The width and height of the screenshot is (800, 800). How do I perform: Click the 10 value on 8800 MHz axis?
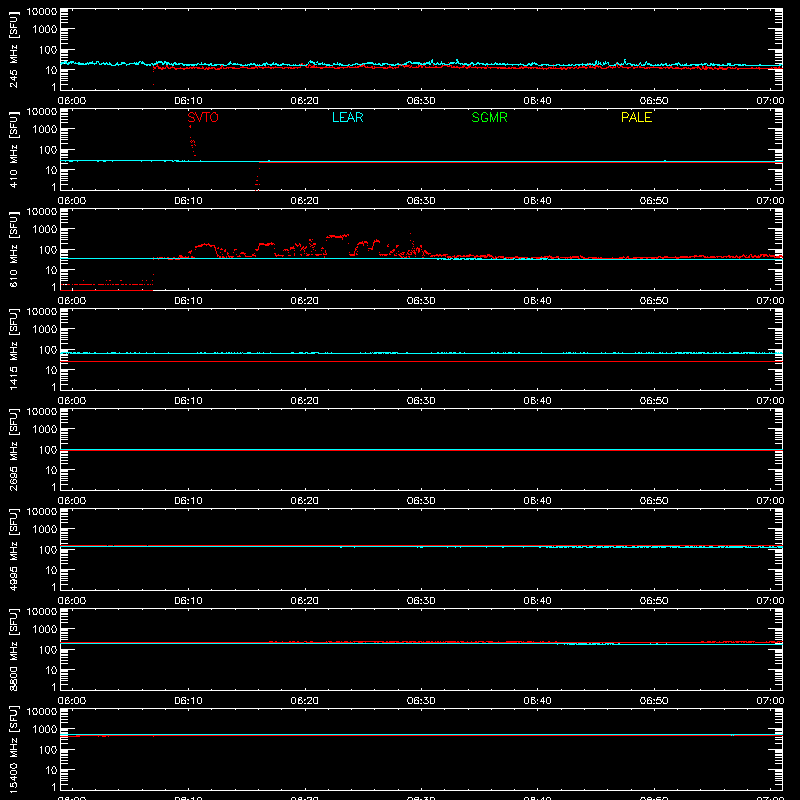51,670
